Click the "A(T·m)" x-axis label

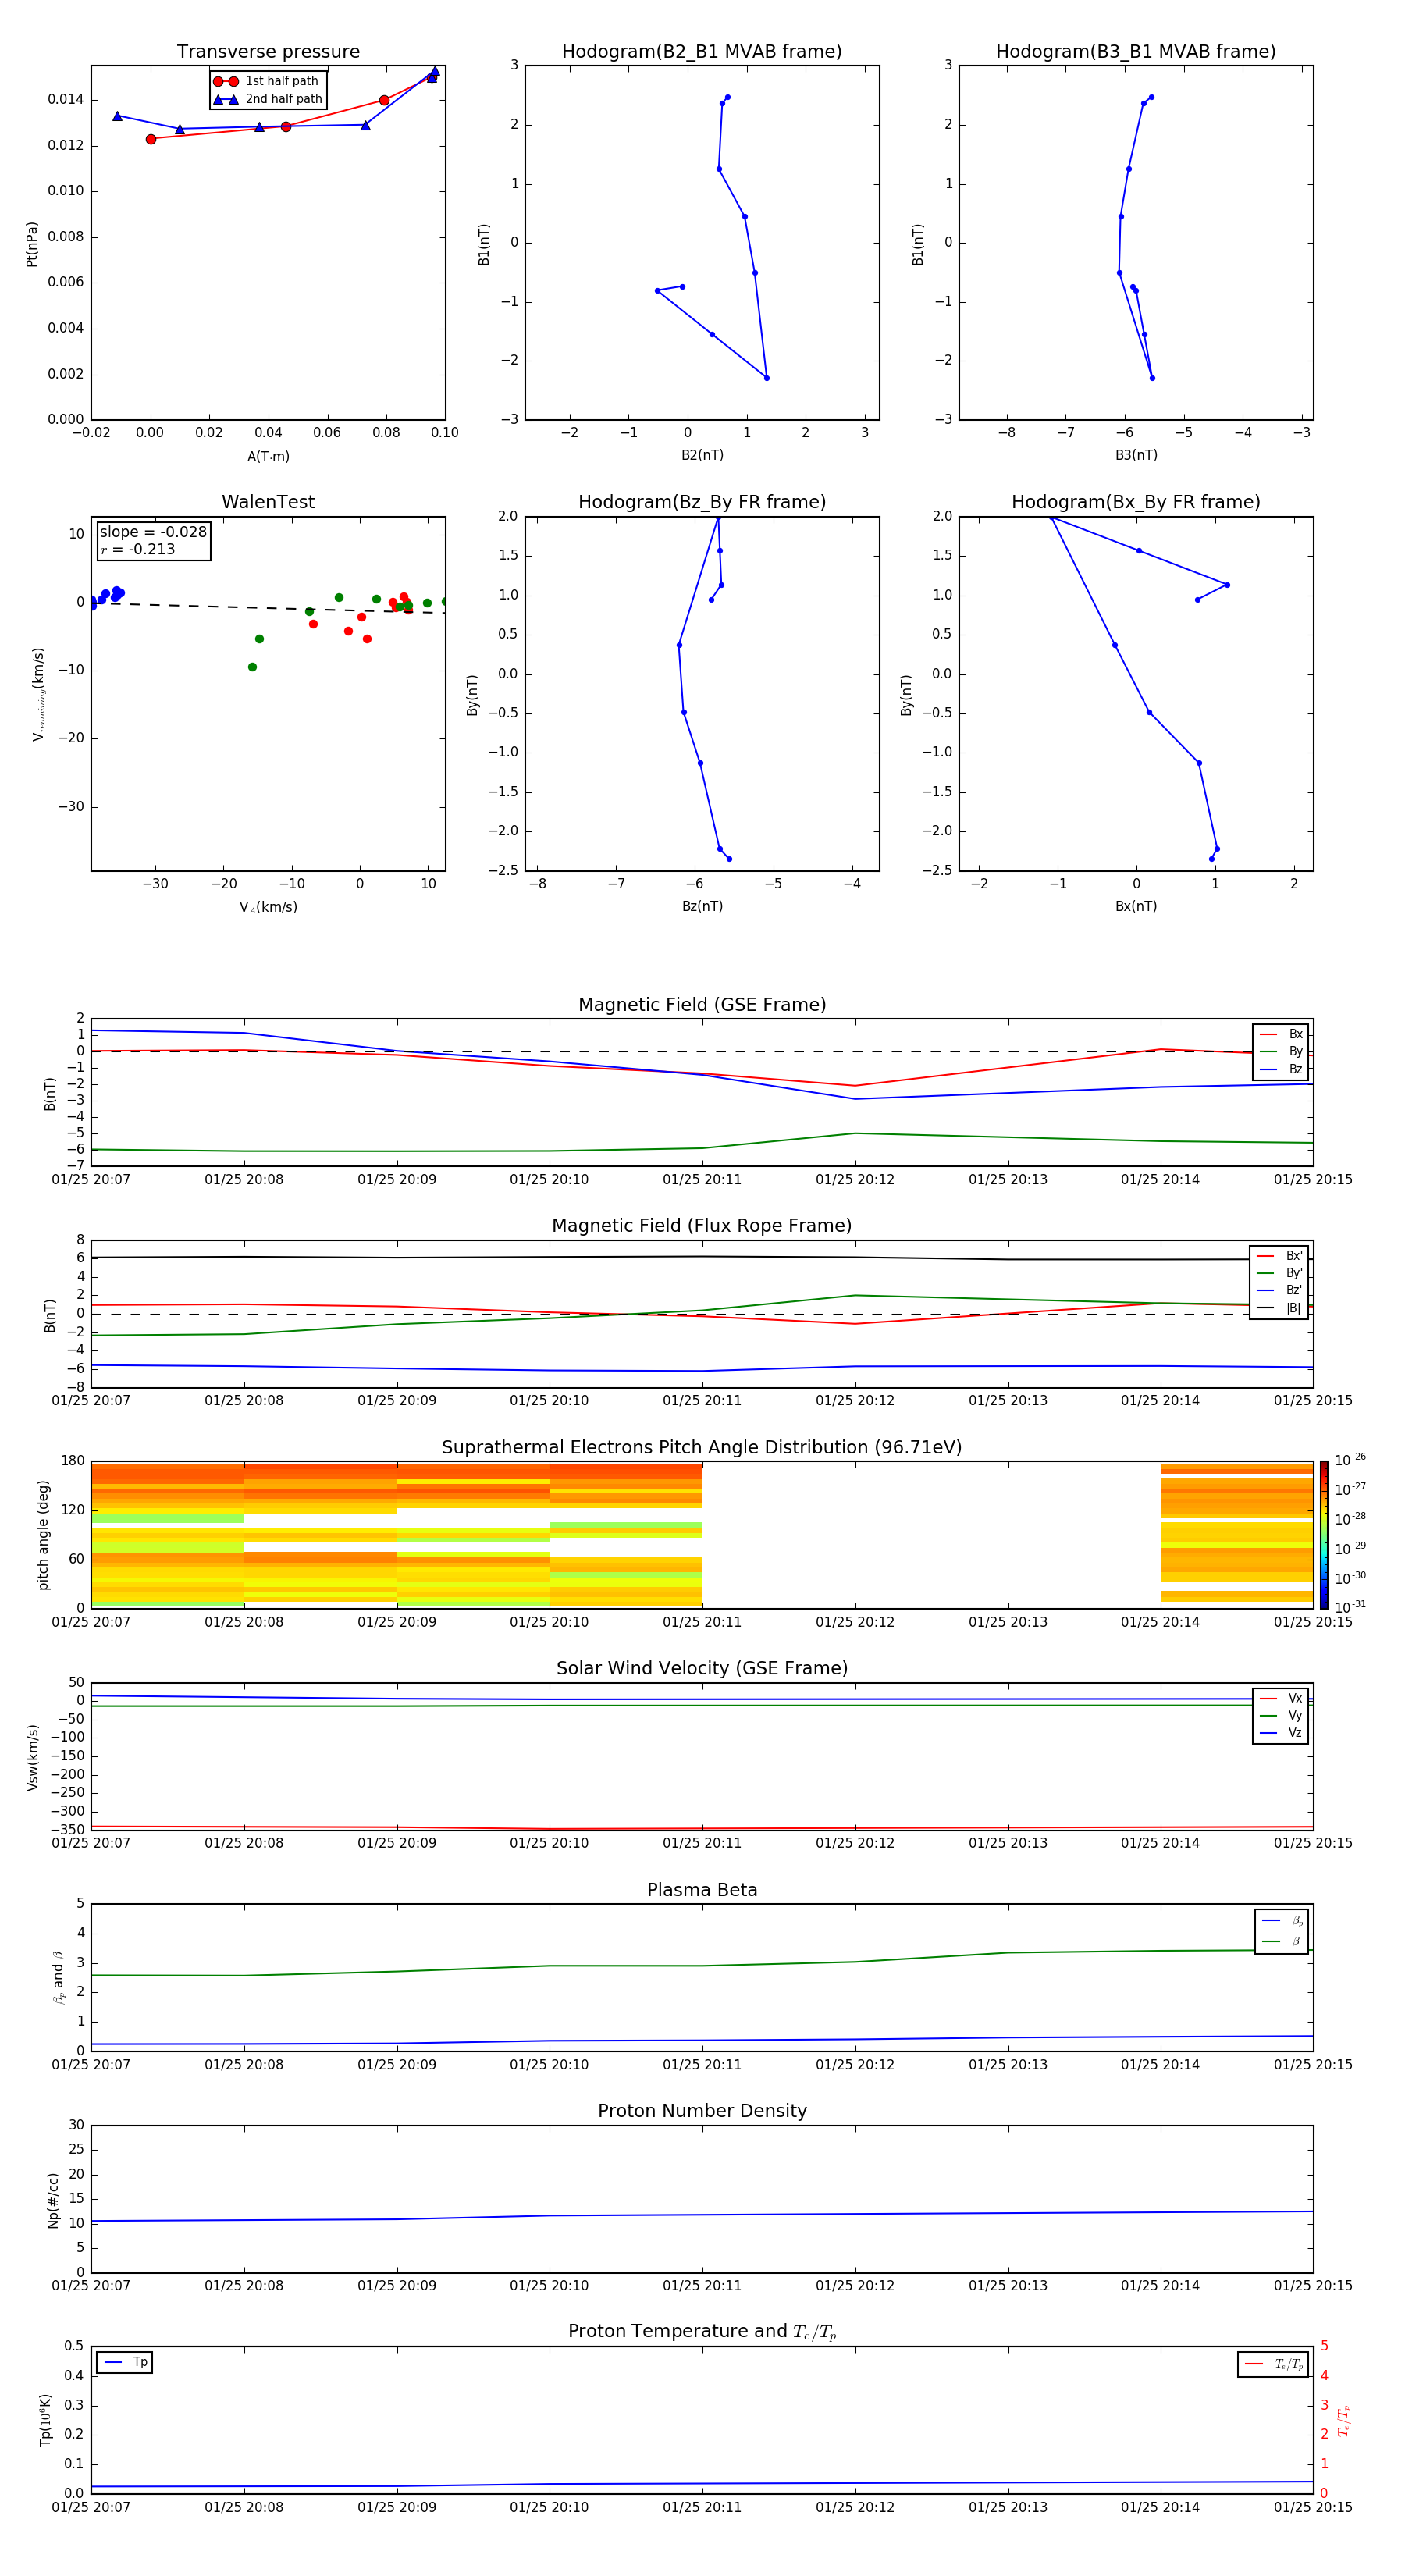[268, 456]
